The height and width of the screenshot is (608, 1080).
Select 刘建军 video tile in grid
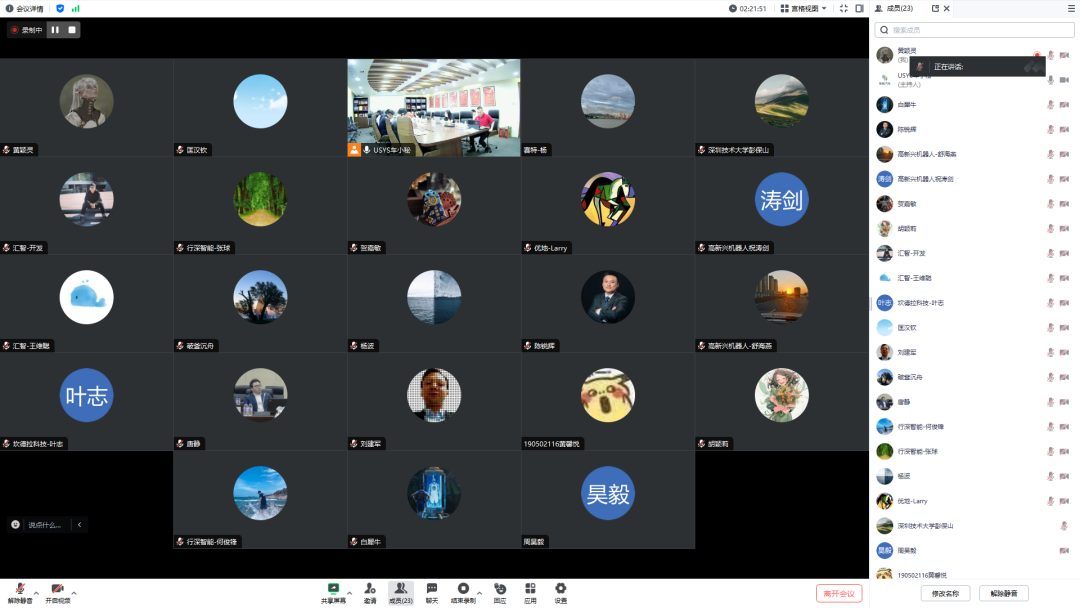point(434,402)
